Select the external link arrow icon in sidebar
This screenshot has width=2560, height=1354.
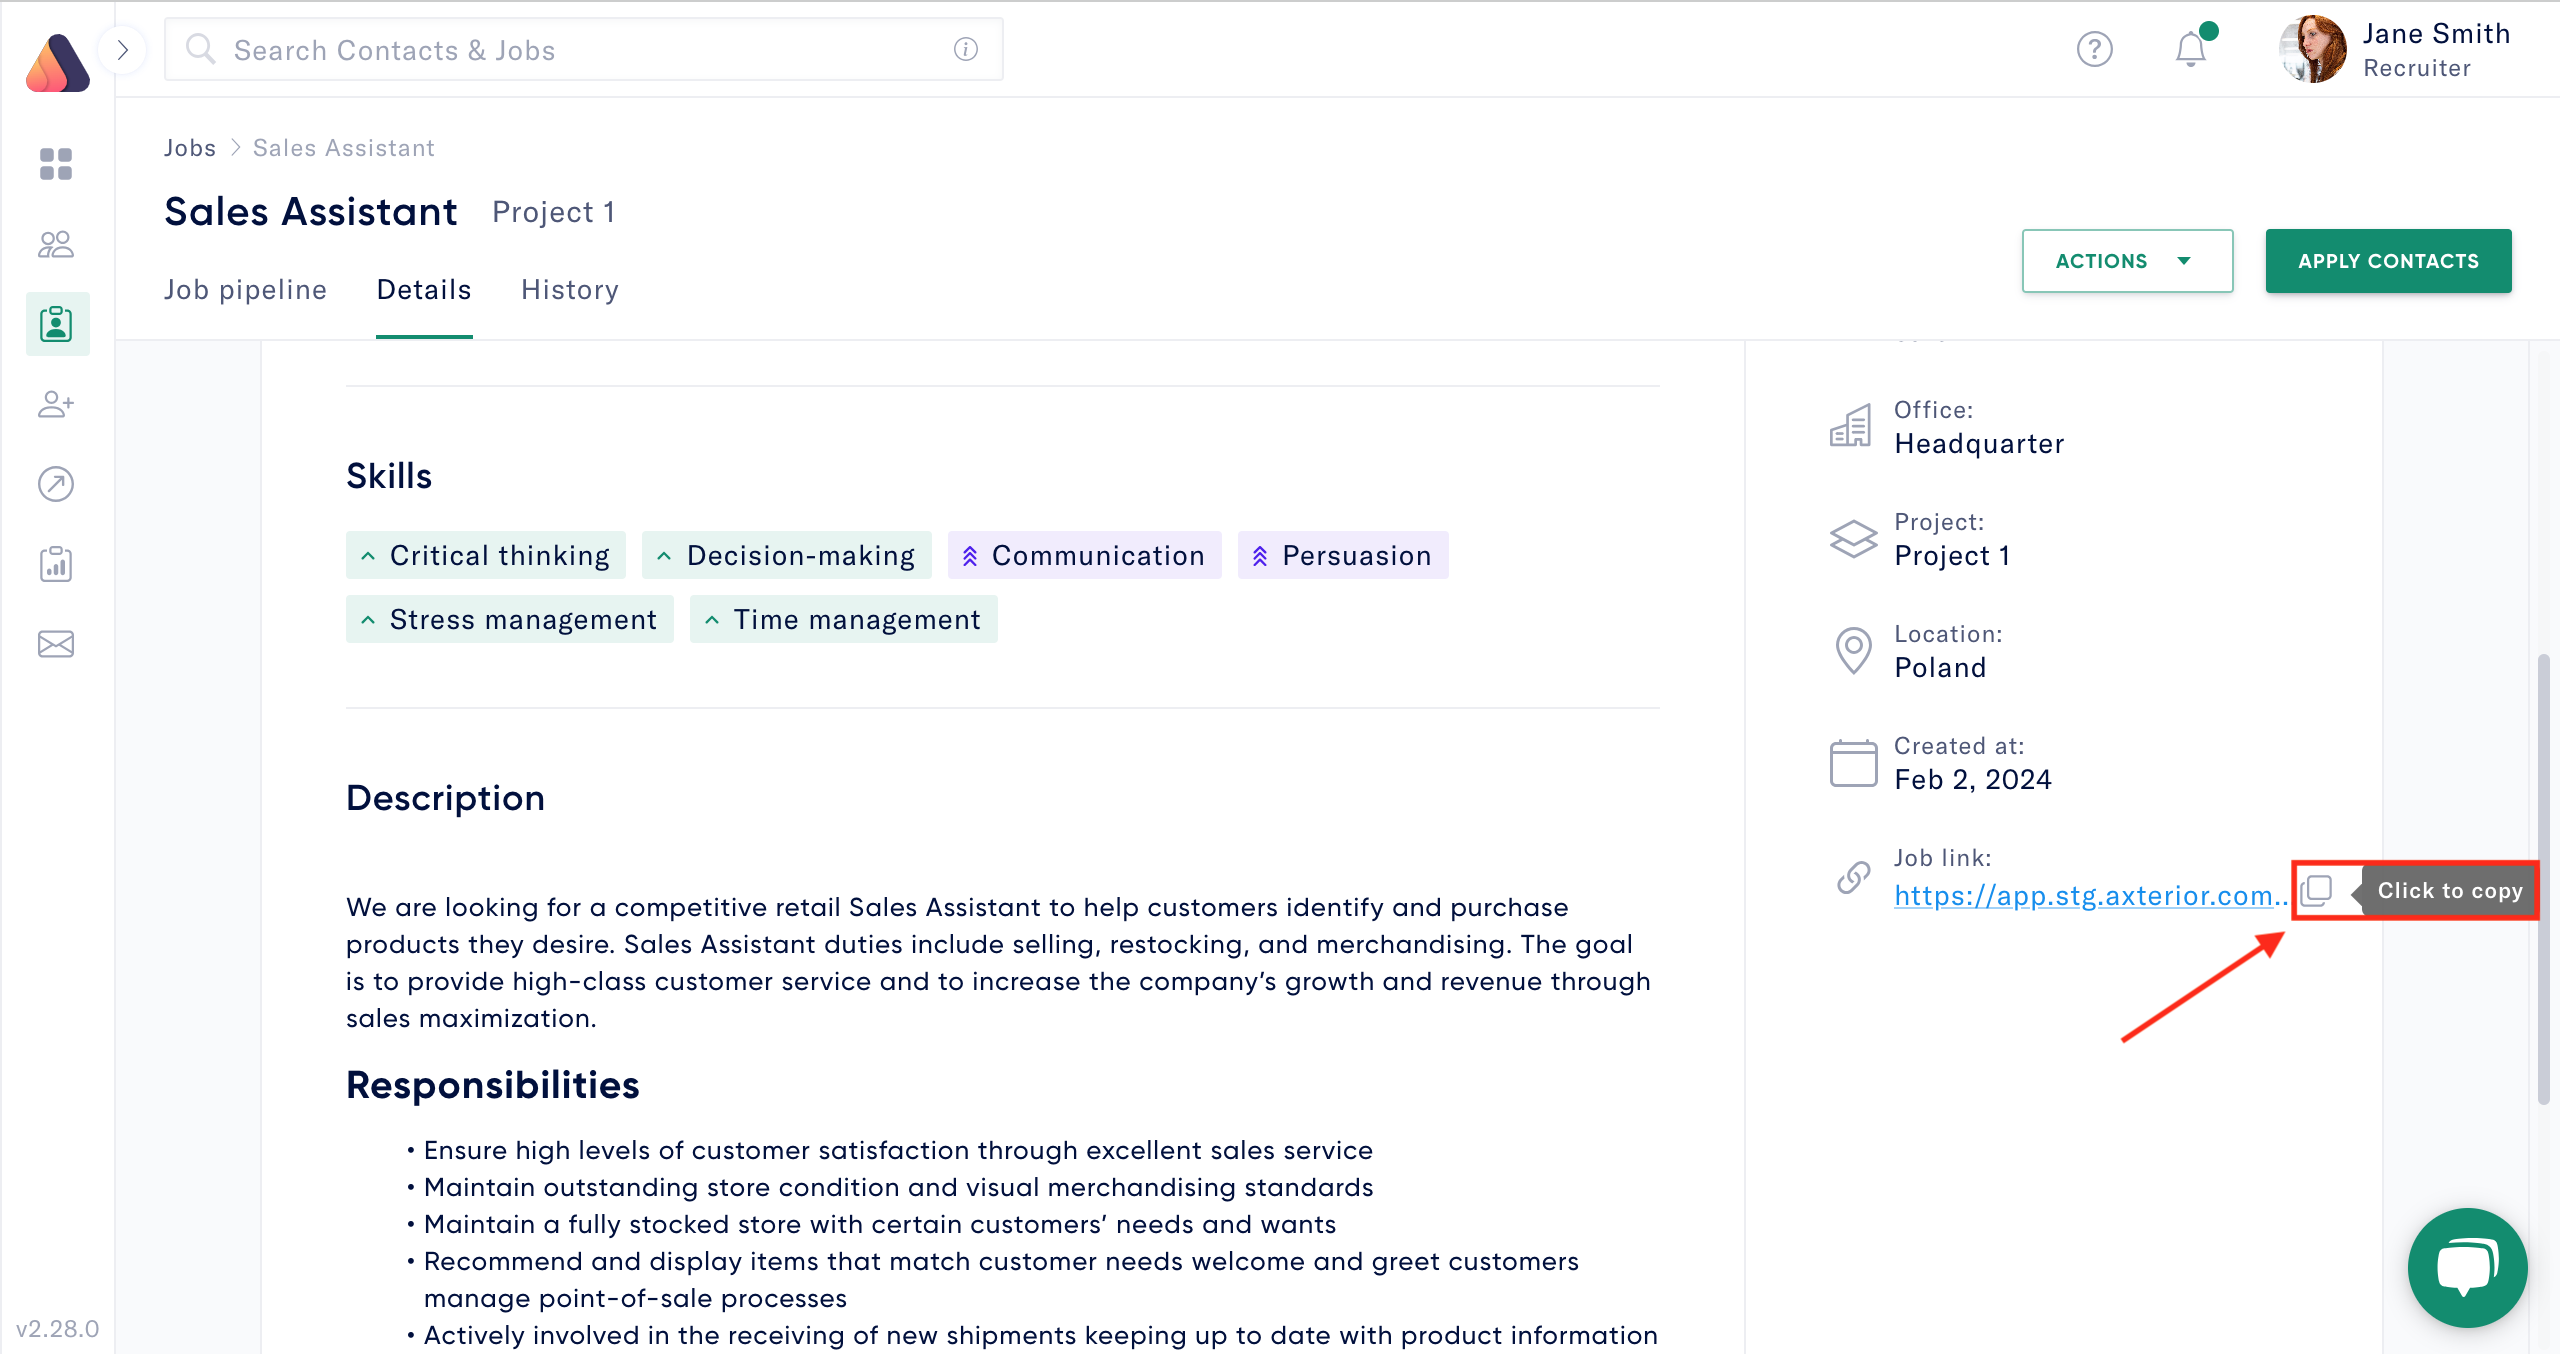[x=56, y=484]
